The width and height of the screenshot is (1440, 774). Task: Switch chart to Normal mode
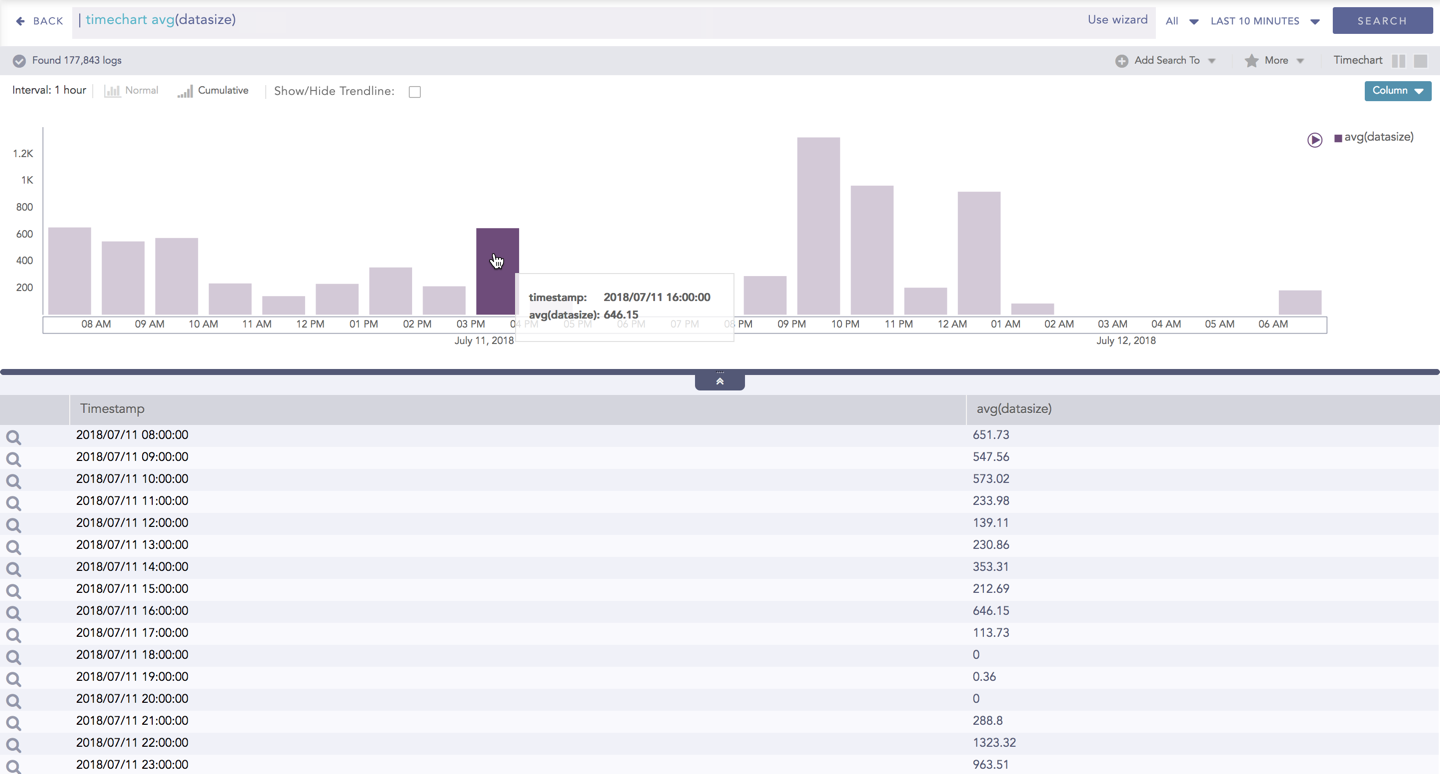tap(131, 91)
